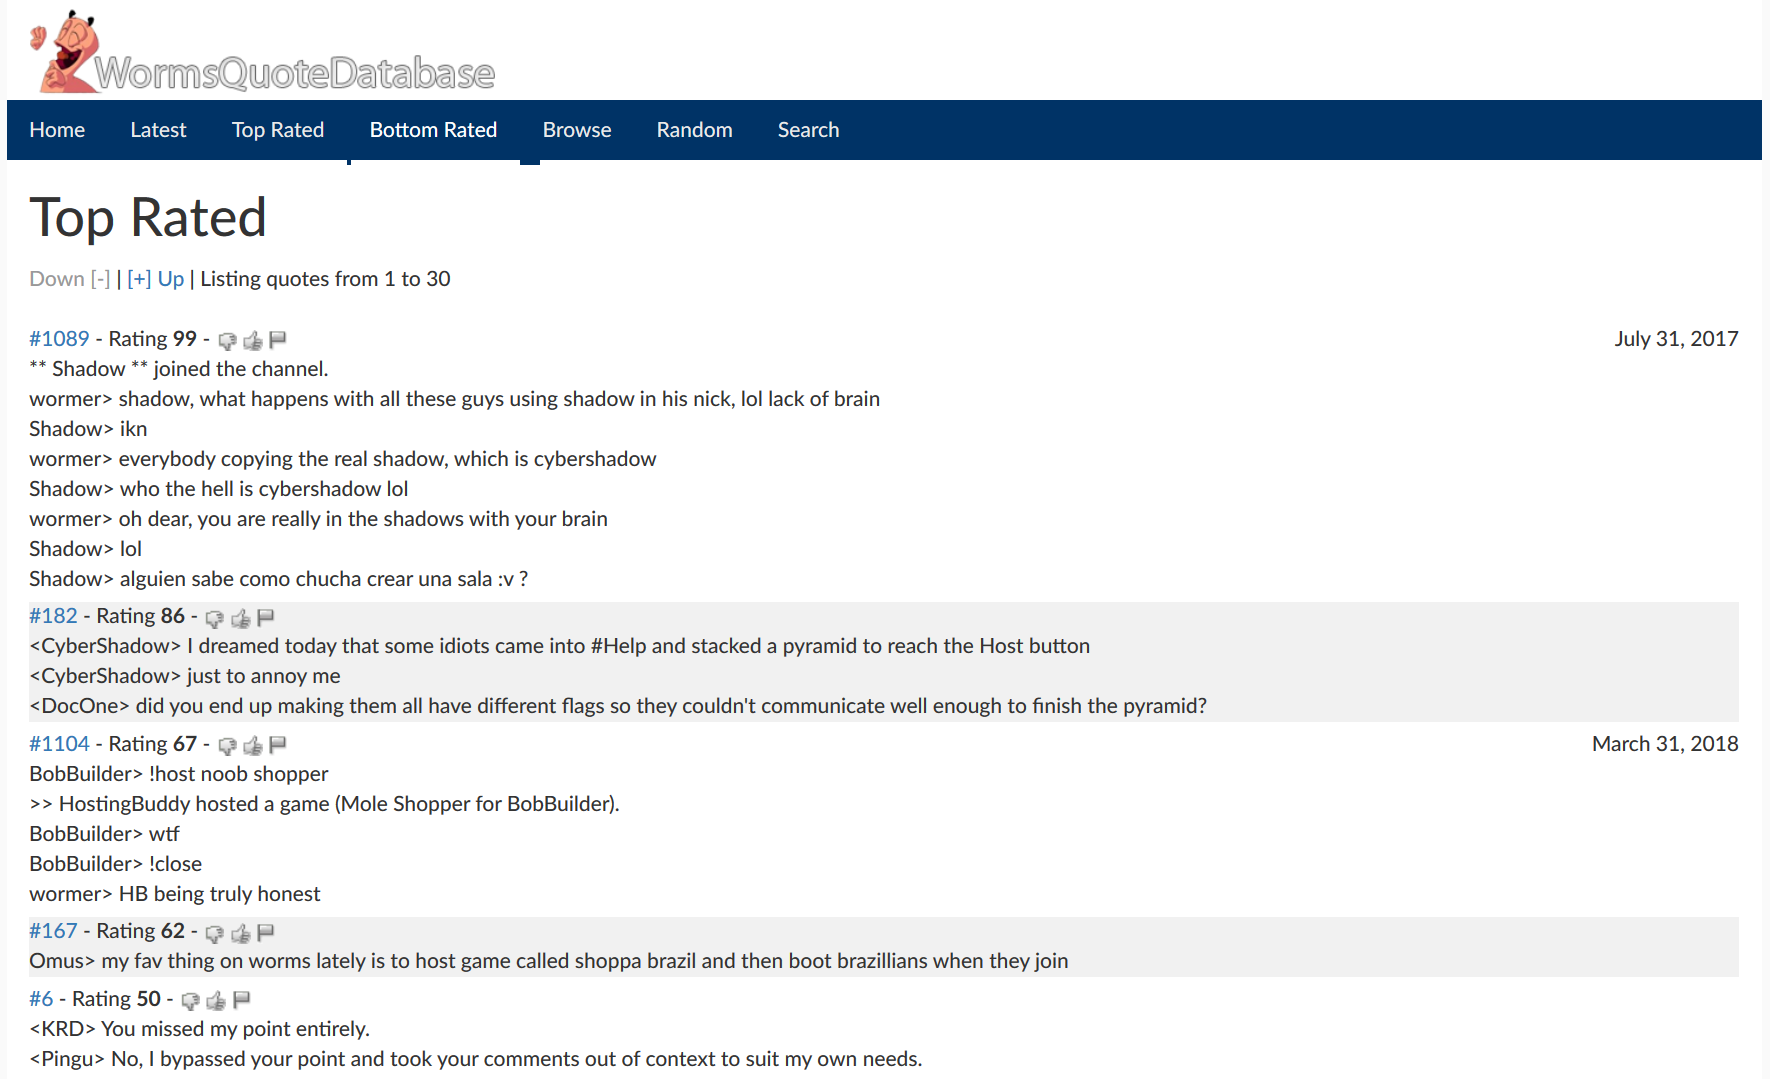The width and height of the screenshot is (1770, 1079).
Task: Select Top Rated in the navigation bar
Action: point(278,130)
